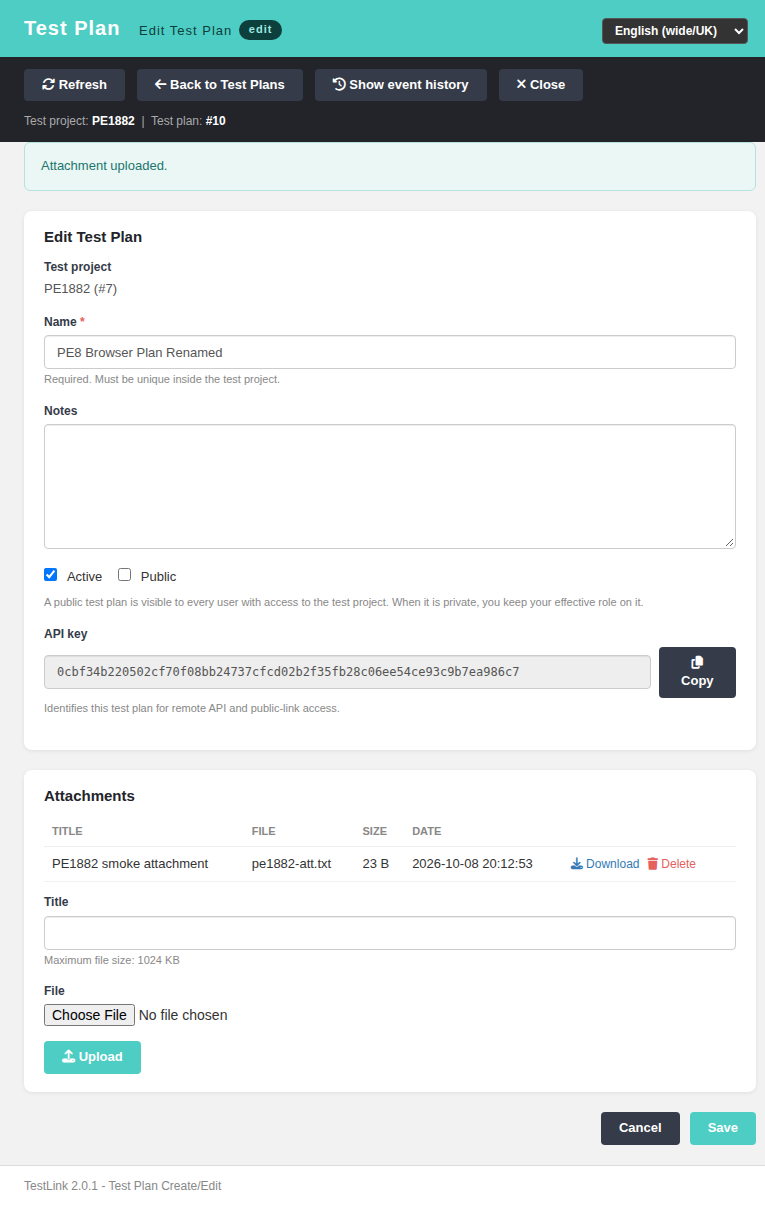Click the 'PE1882 (#7)' project text
765x1207 pixels.
pyautogui.click(x=81, y=289)
